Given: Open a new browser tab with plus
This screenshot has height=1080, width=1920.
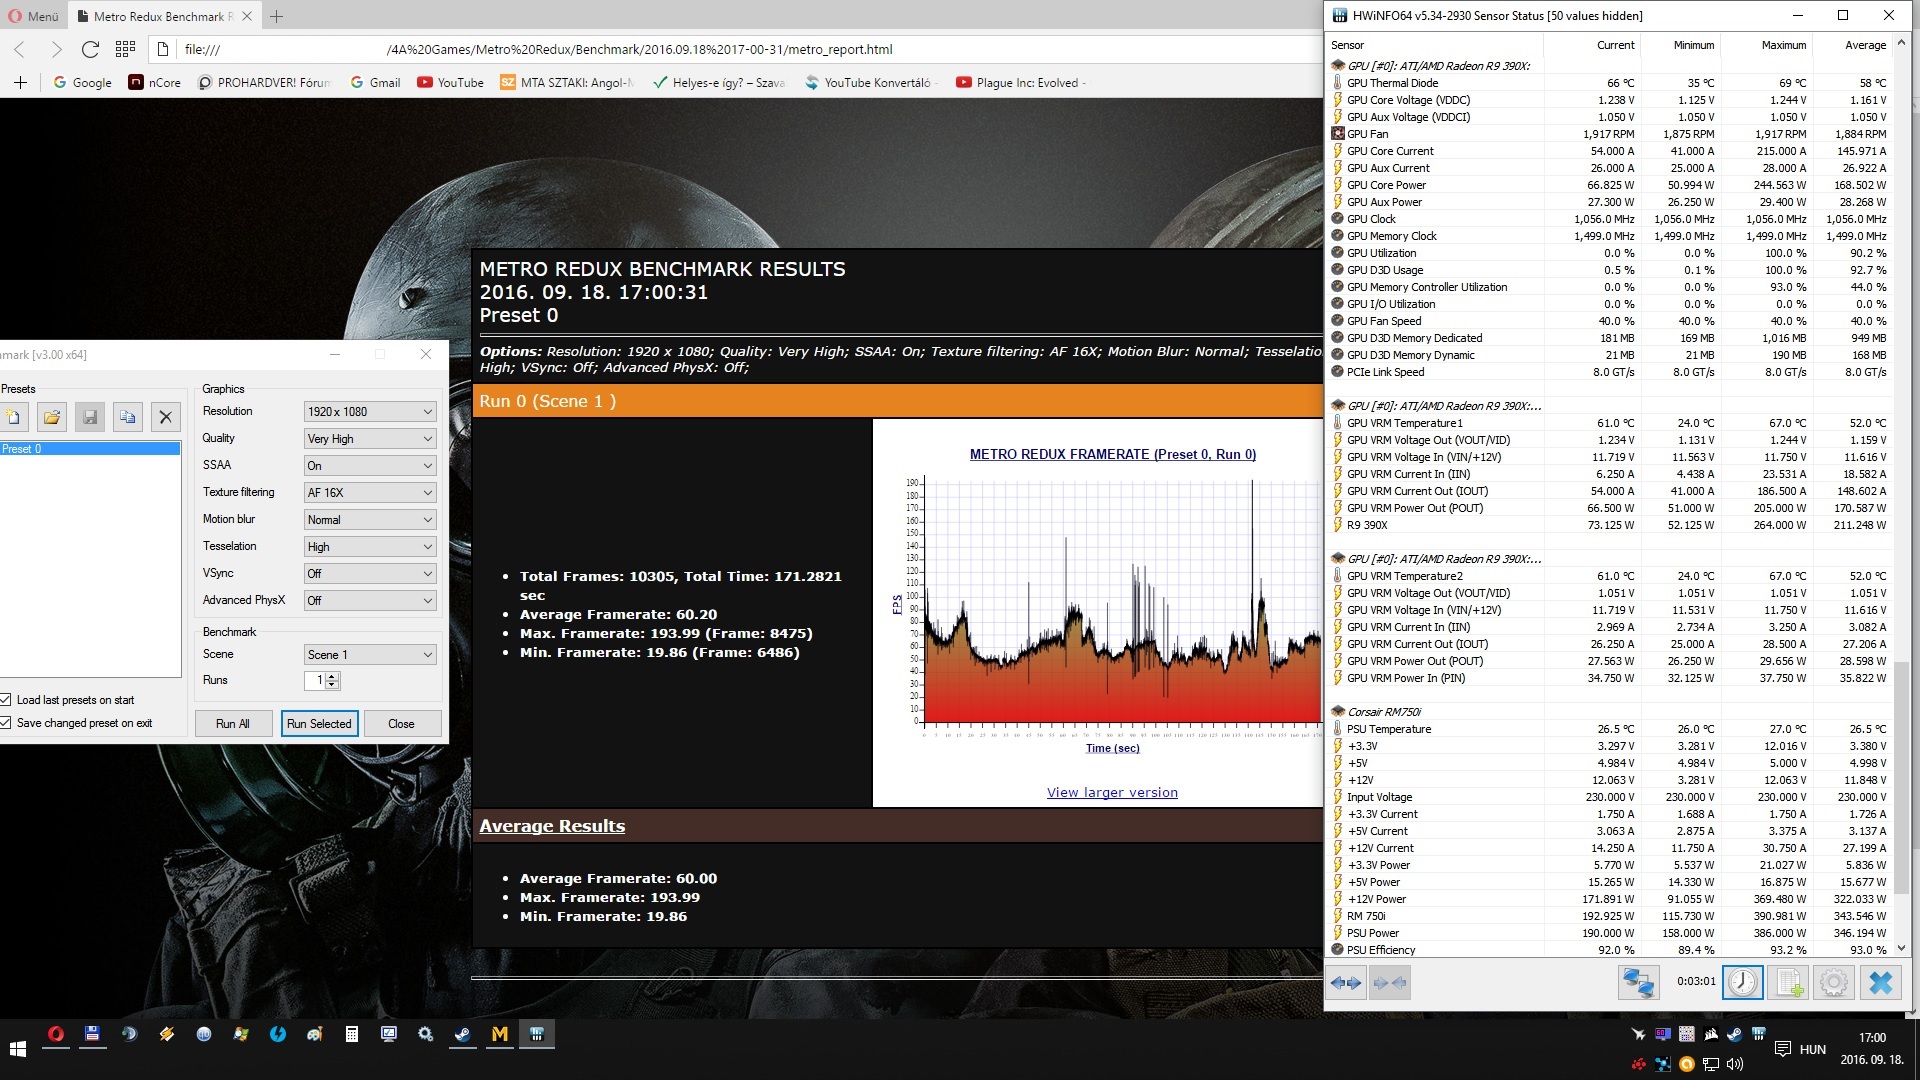Looking at the screenshot, I should click(277, 16).
